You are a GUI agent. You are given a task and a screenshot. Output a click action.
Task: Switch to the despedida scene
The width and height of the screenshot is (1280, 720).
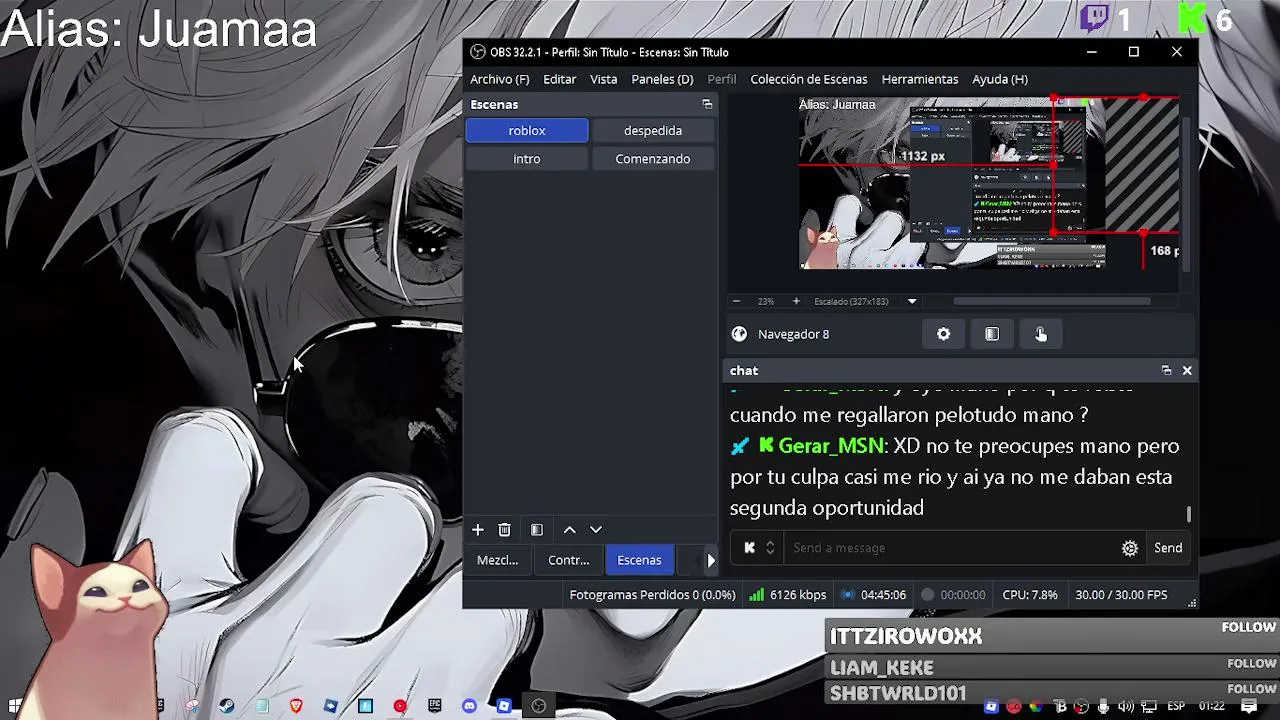(x=653, y=131)
